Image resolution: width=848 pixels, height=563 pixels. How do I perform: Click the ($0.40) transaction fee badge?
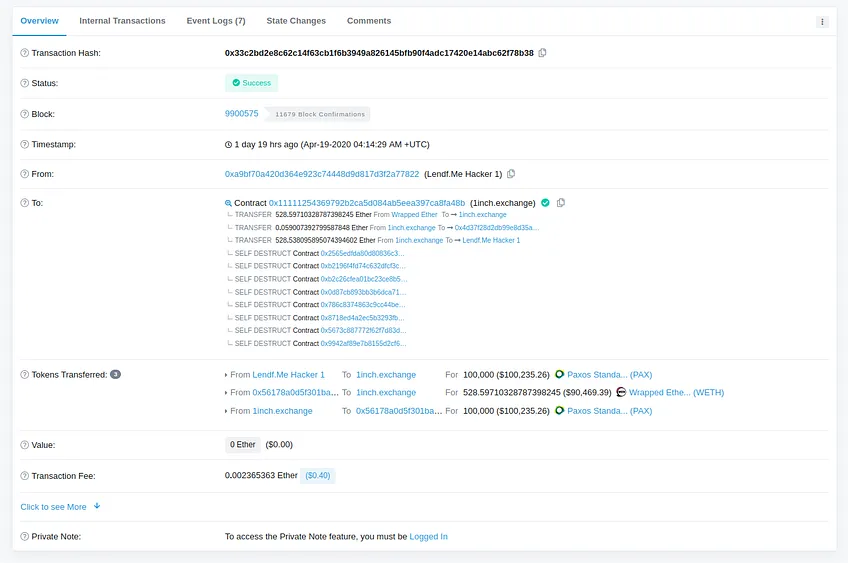pyautogui.click(x=317, y=475)
